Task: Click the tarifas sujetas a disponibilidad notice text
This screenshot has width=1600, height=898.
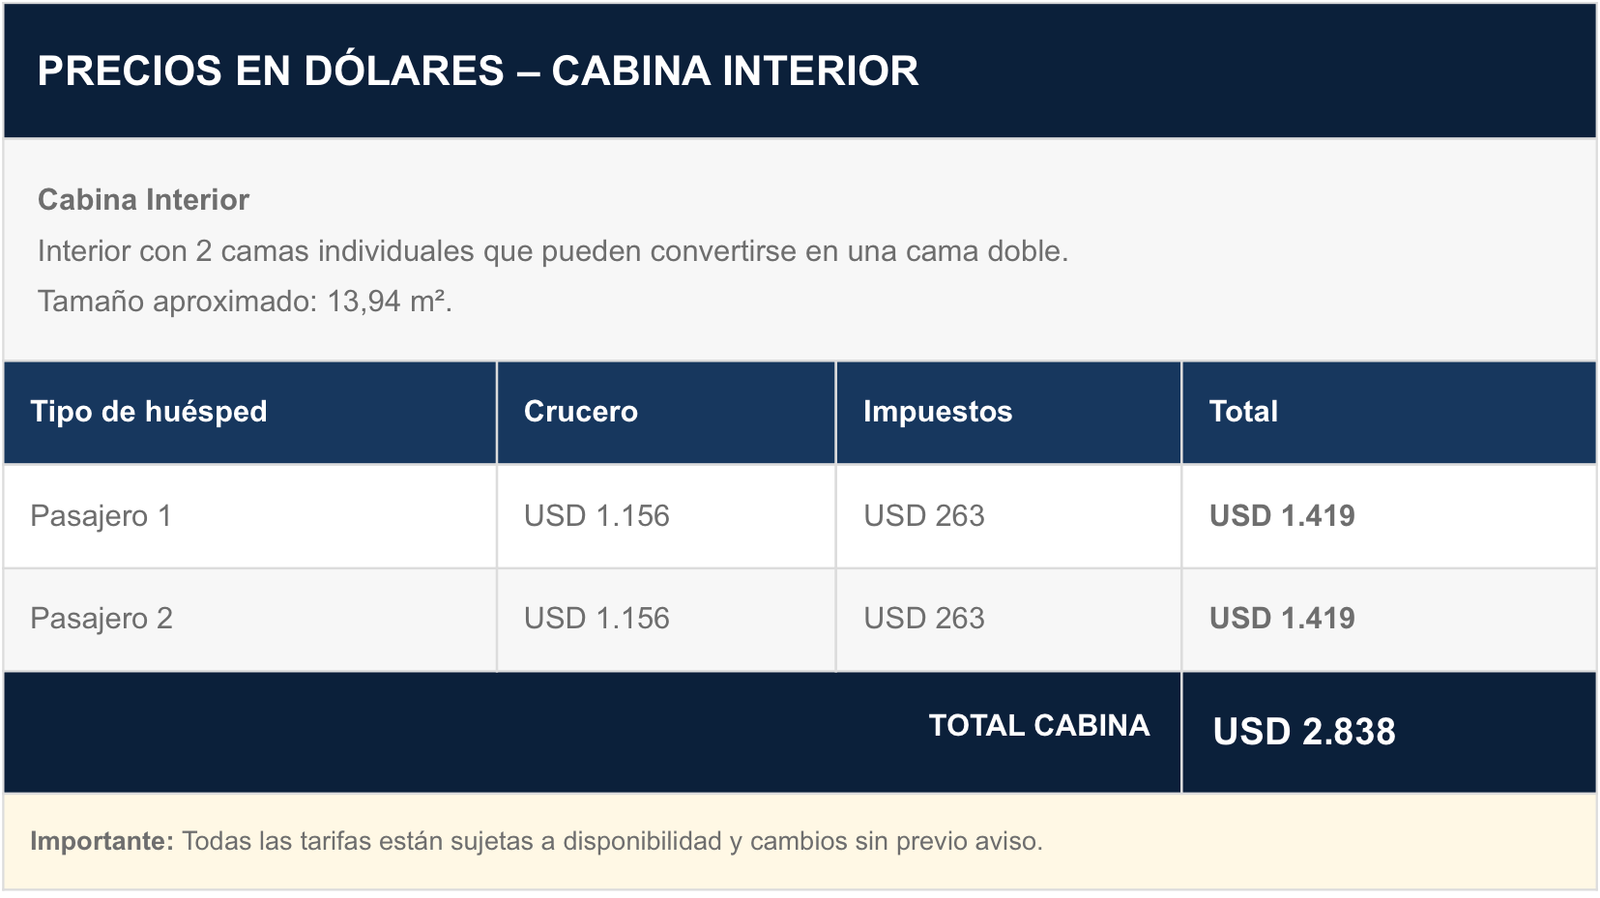Action: point(612,842)
